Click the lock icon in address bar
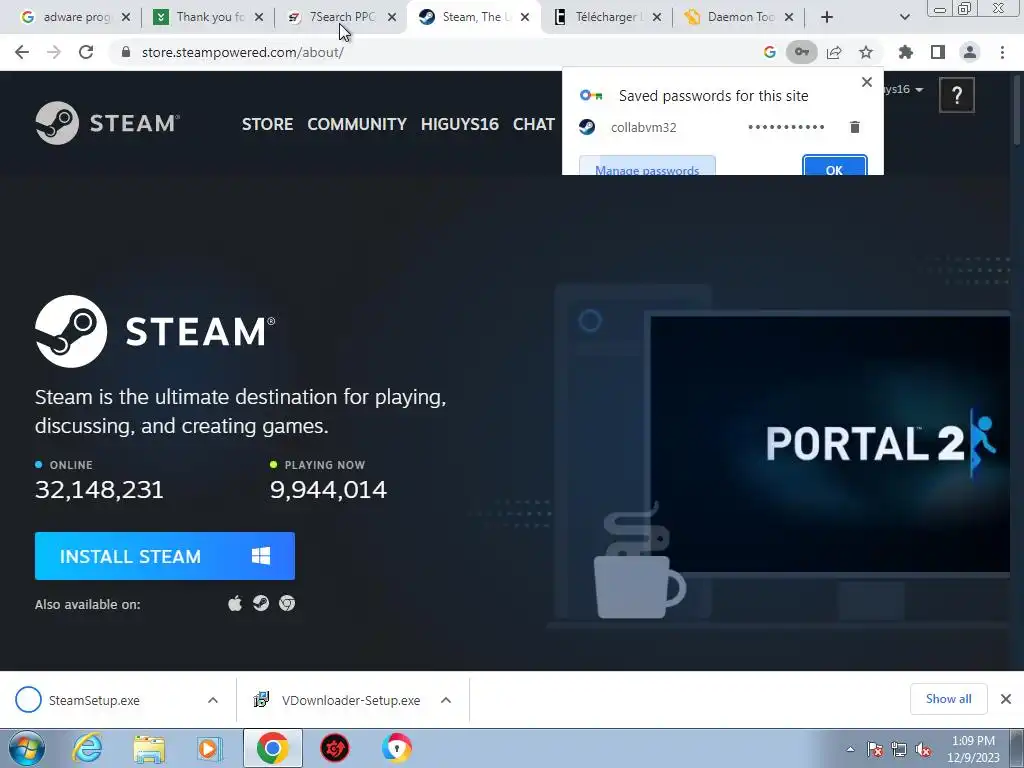1024x768 pixels. [x=126, y=52]
